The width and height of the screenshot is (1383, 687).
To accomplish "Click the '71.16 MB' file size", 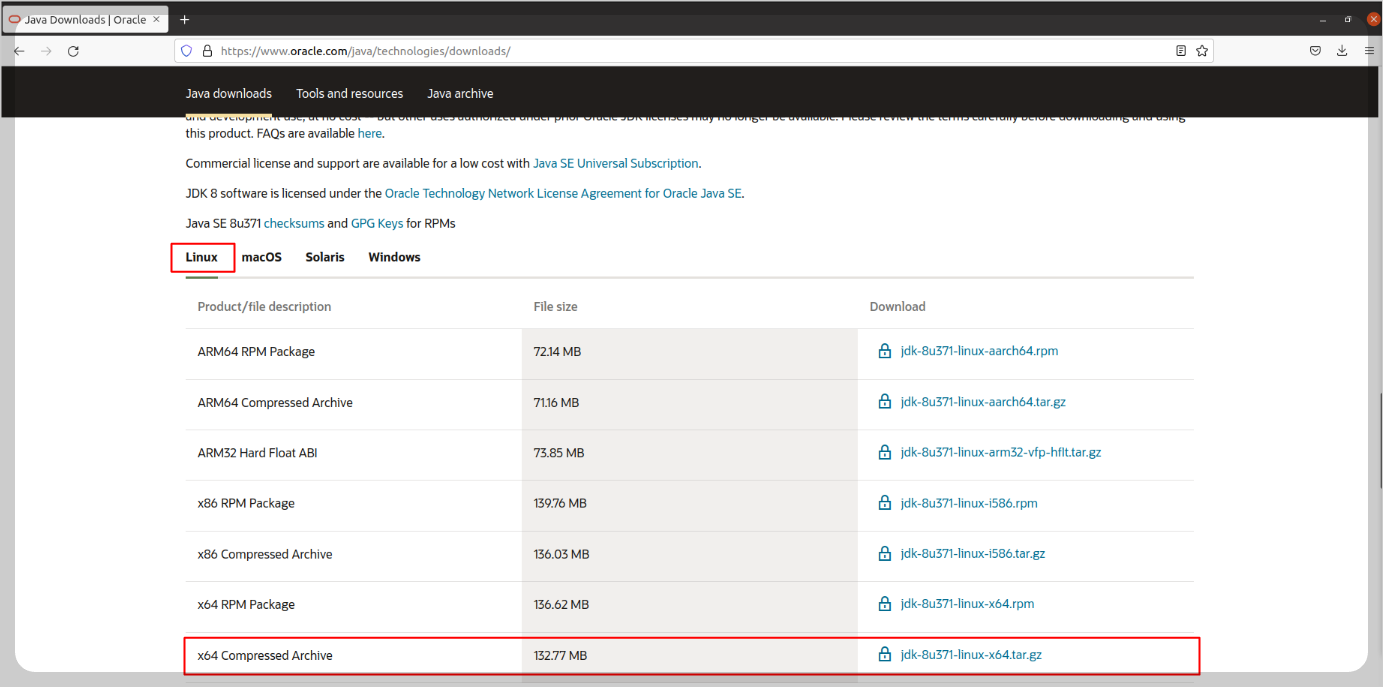I will point(556,403).
